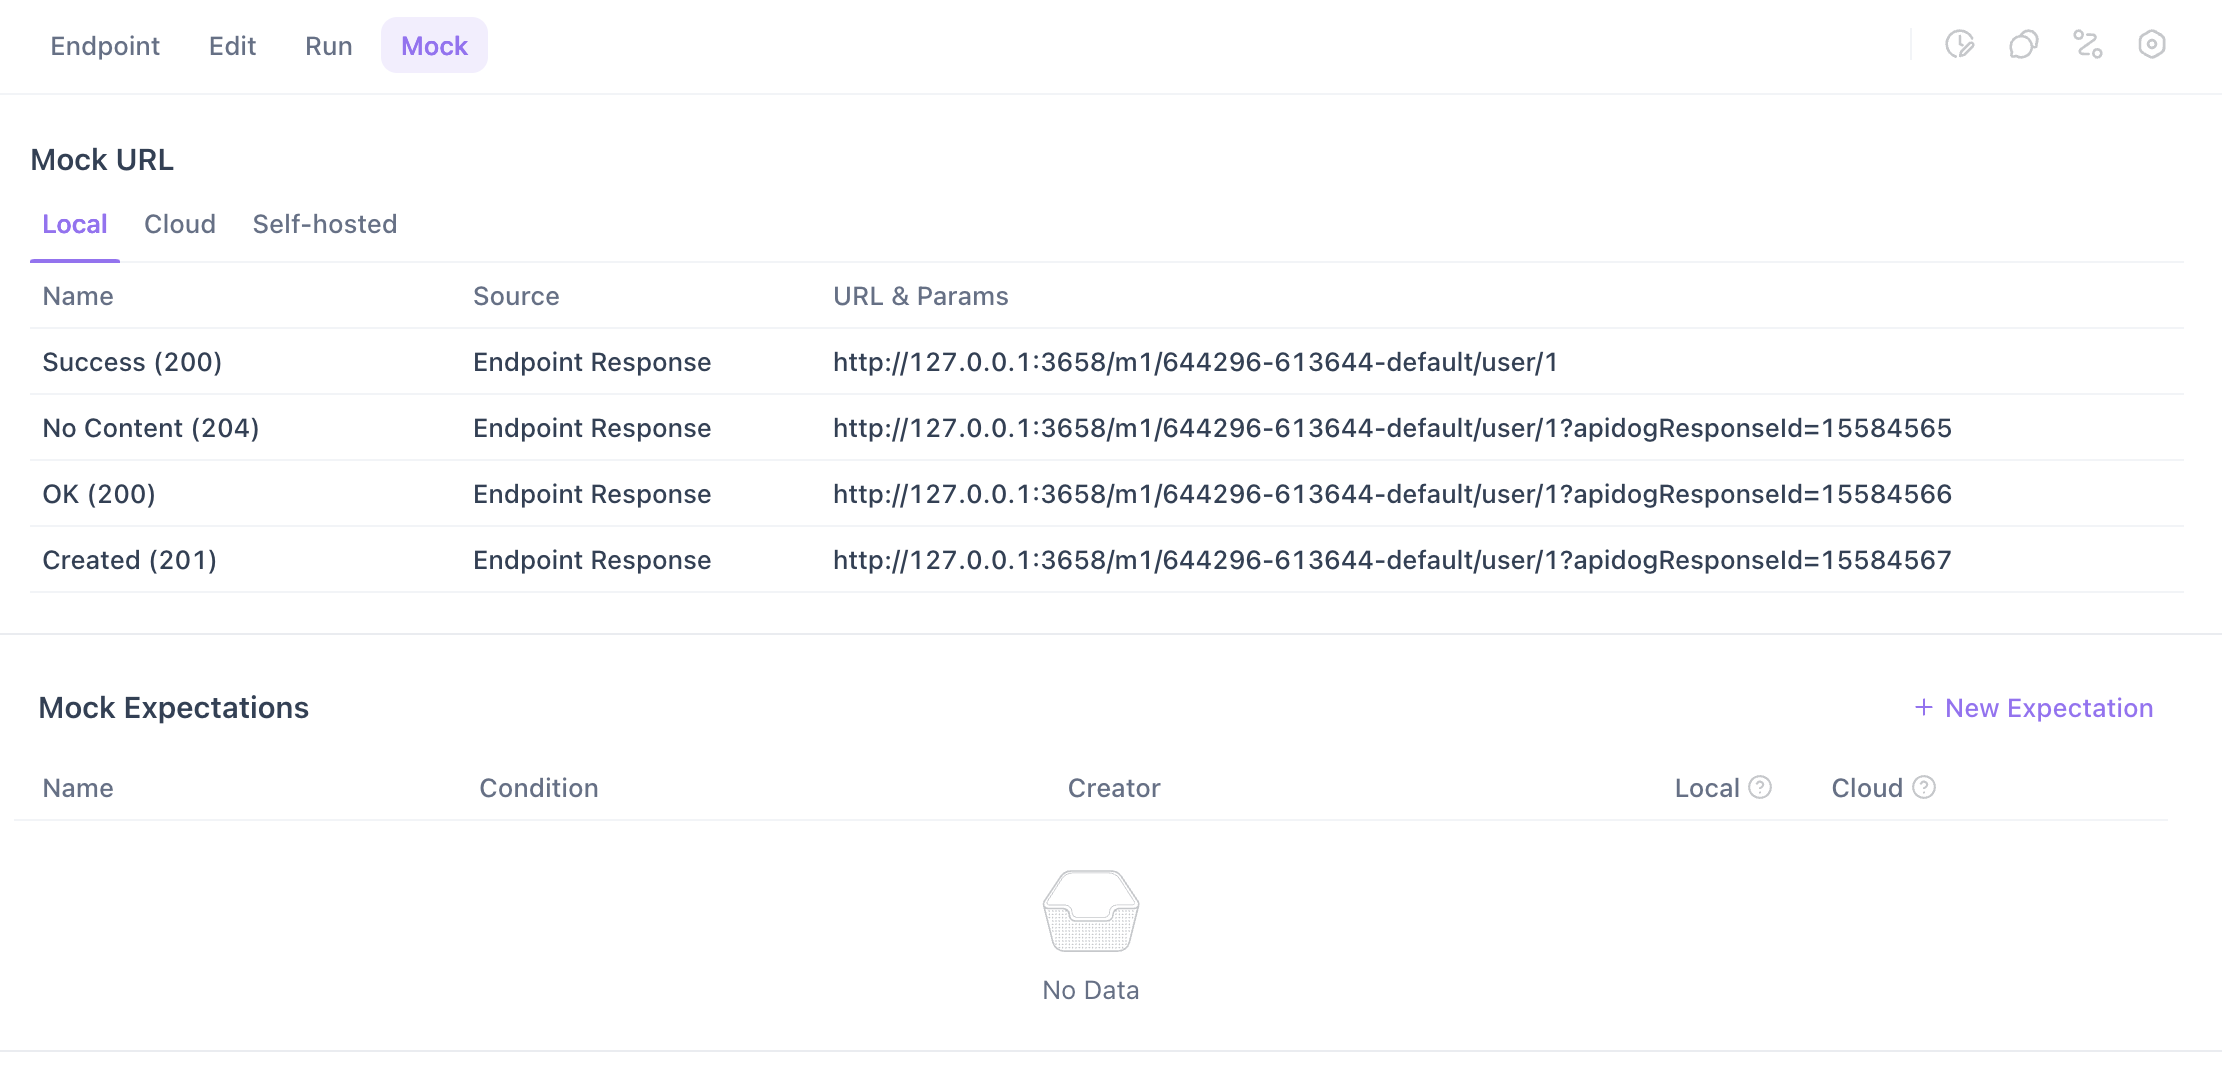Select the Local mock URL tab
Screen dimensions: 2222x1070
(x=75, y=224)
